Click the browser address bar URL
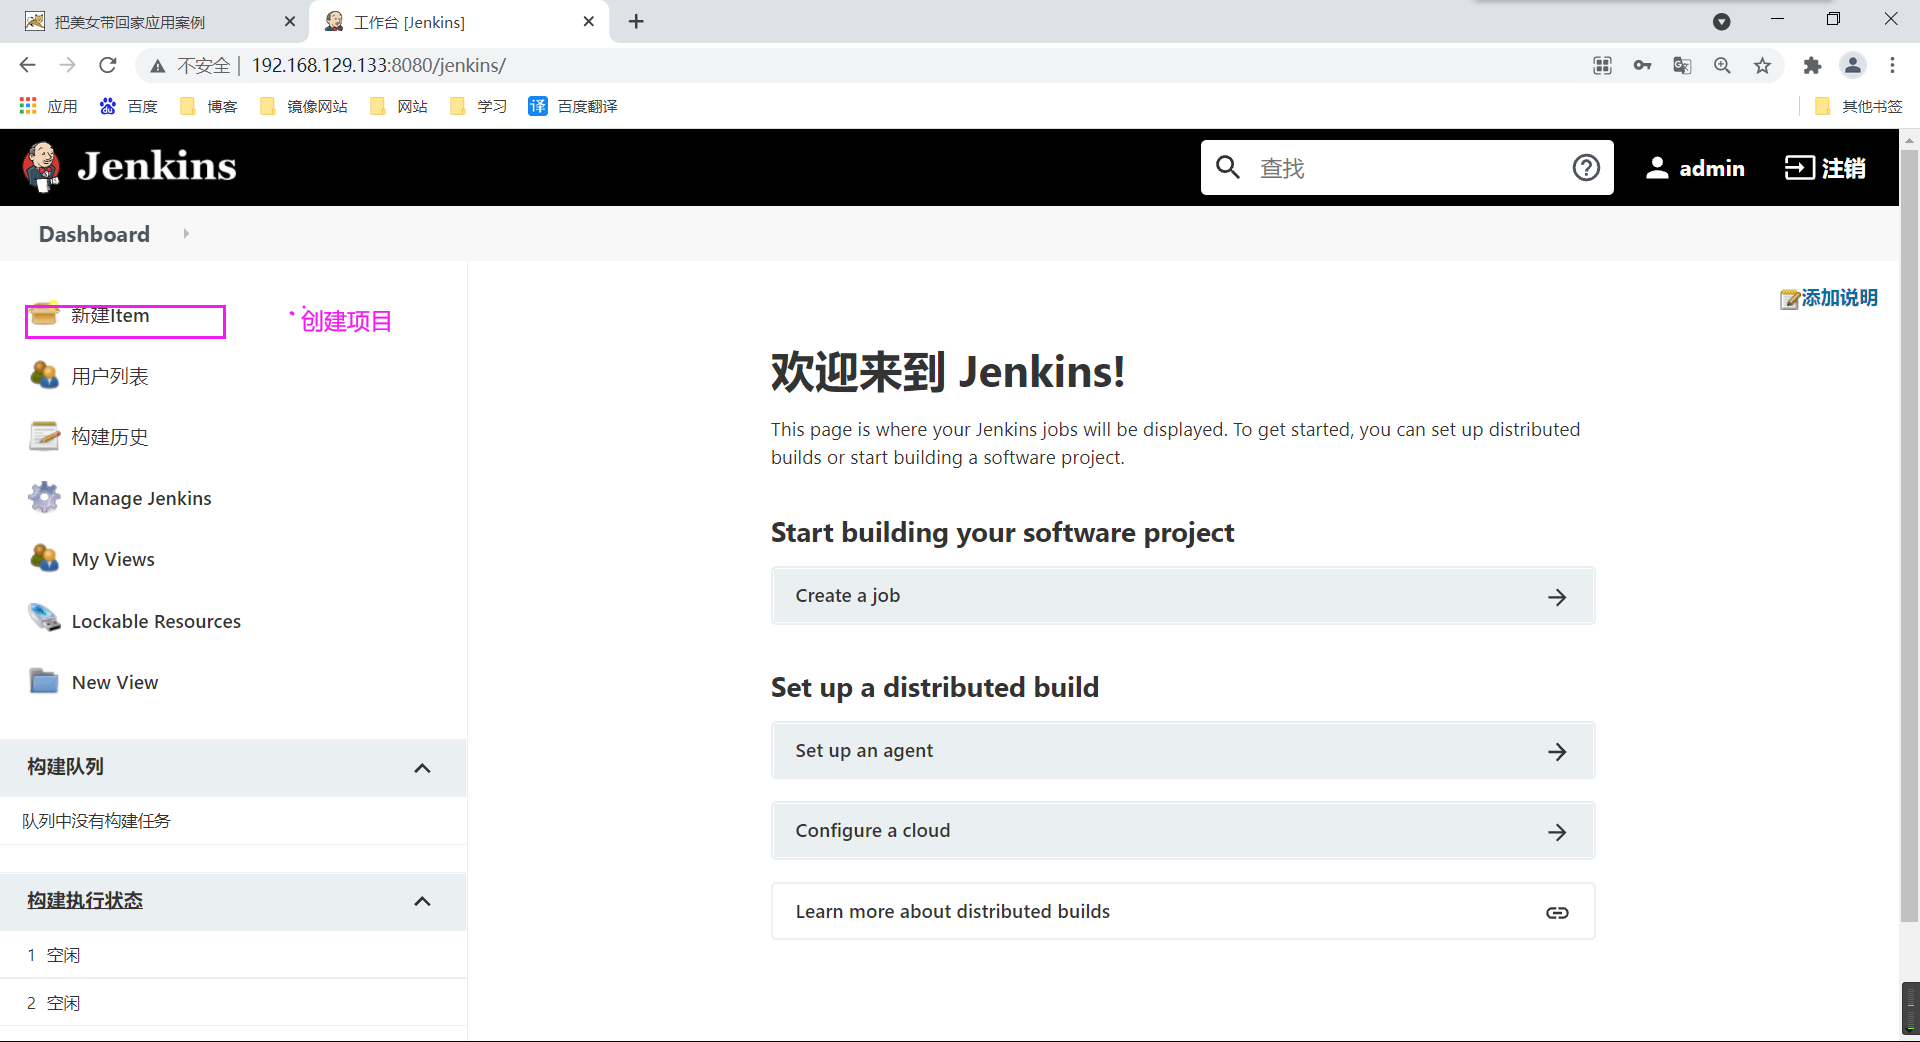The height and width of the screenshot is (1042, 1920). (379, 65)
